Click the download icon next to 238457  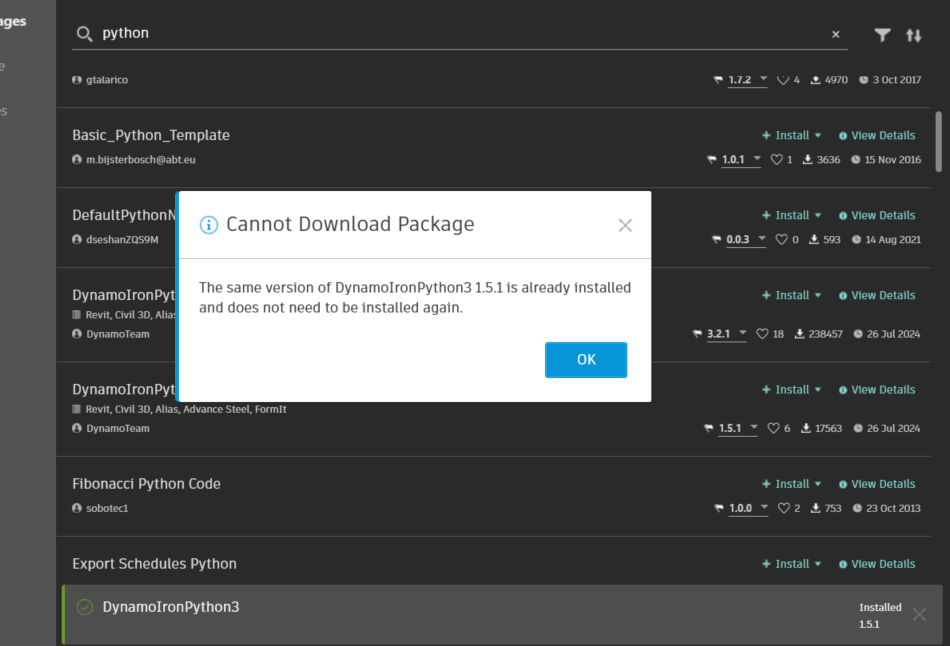800,334
